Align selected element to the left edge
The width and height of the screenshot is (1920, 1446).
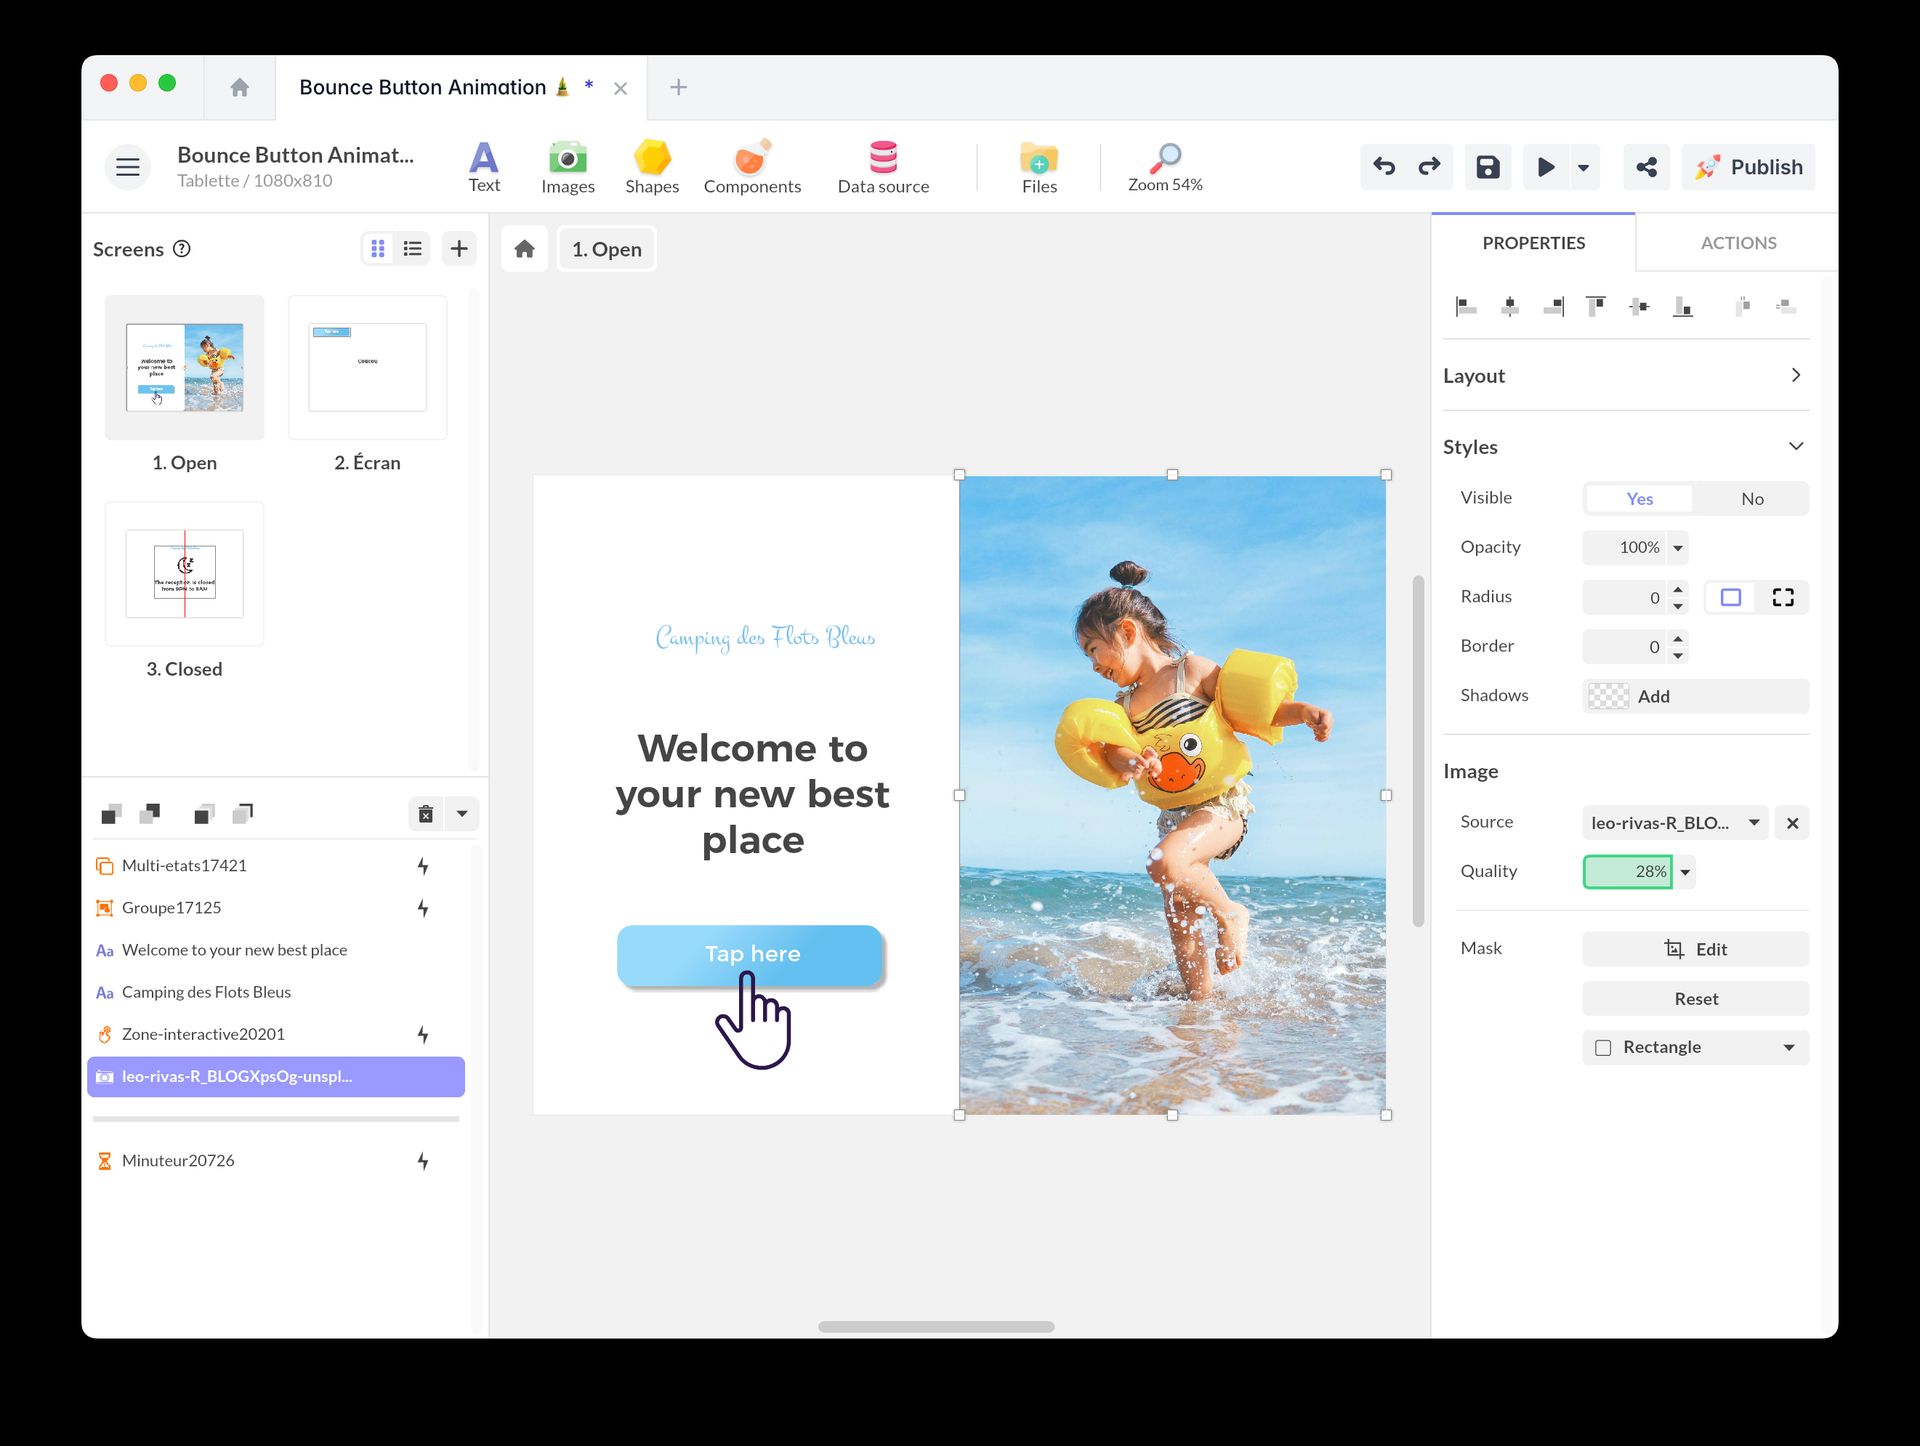[x=1465, y=307]
